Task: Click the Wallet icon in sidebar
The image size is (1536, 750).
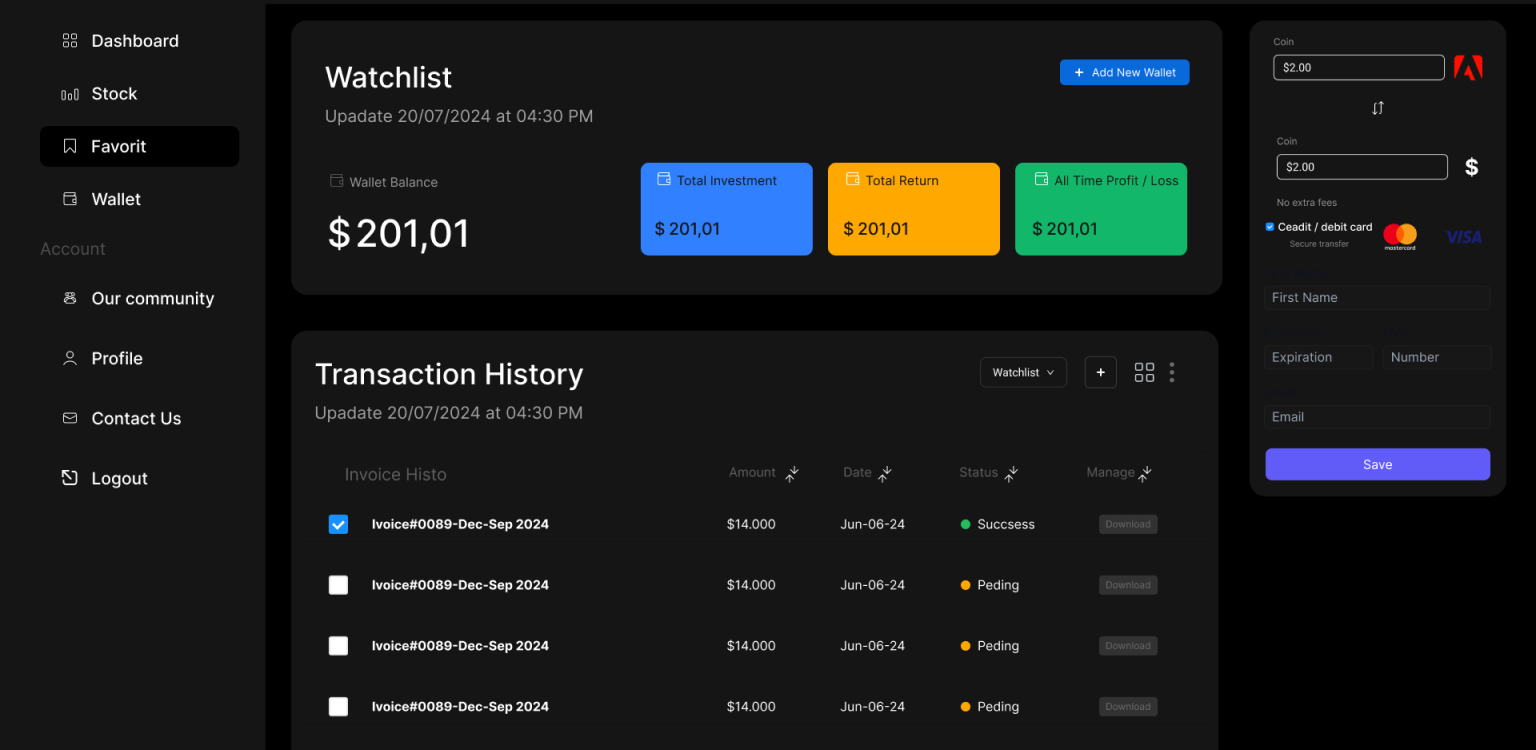Action: click(70, 199)
